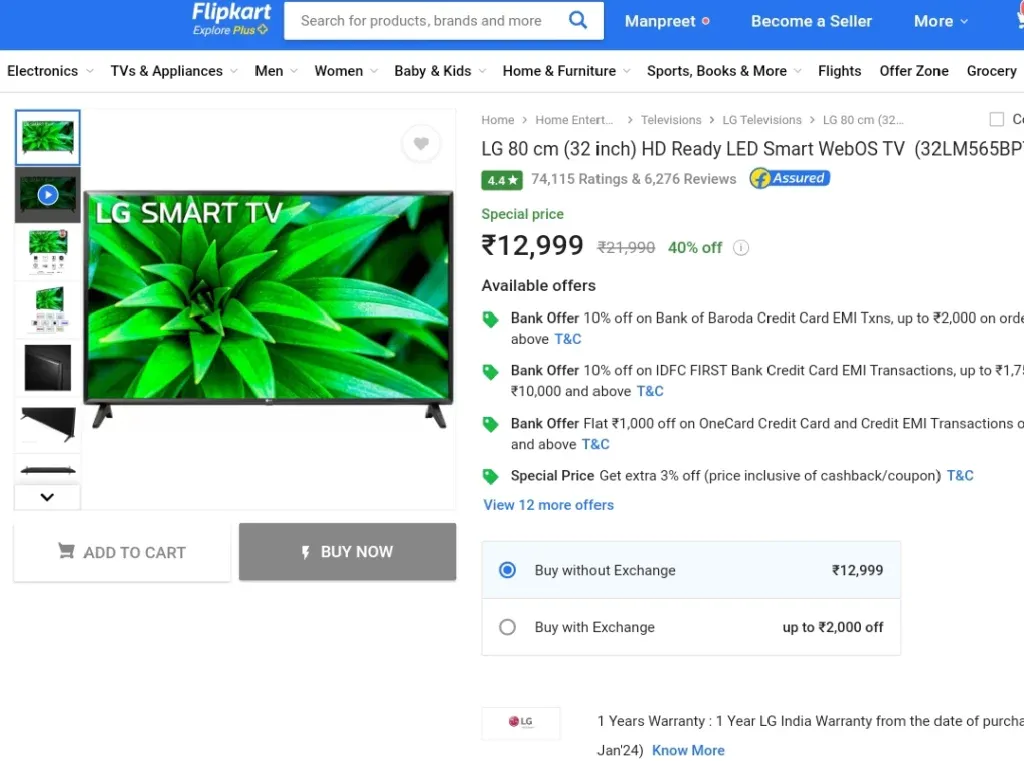Viewport: 1024px width, 761px height.
Task: Click the 4.4 star rating badge
Action: [502, 180]
